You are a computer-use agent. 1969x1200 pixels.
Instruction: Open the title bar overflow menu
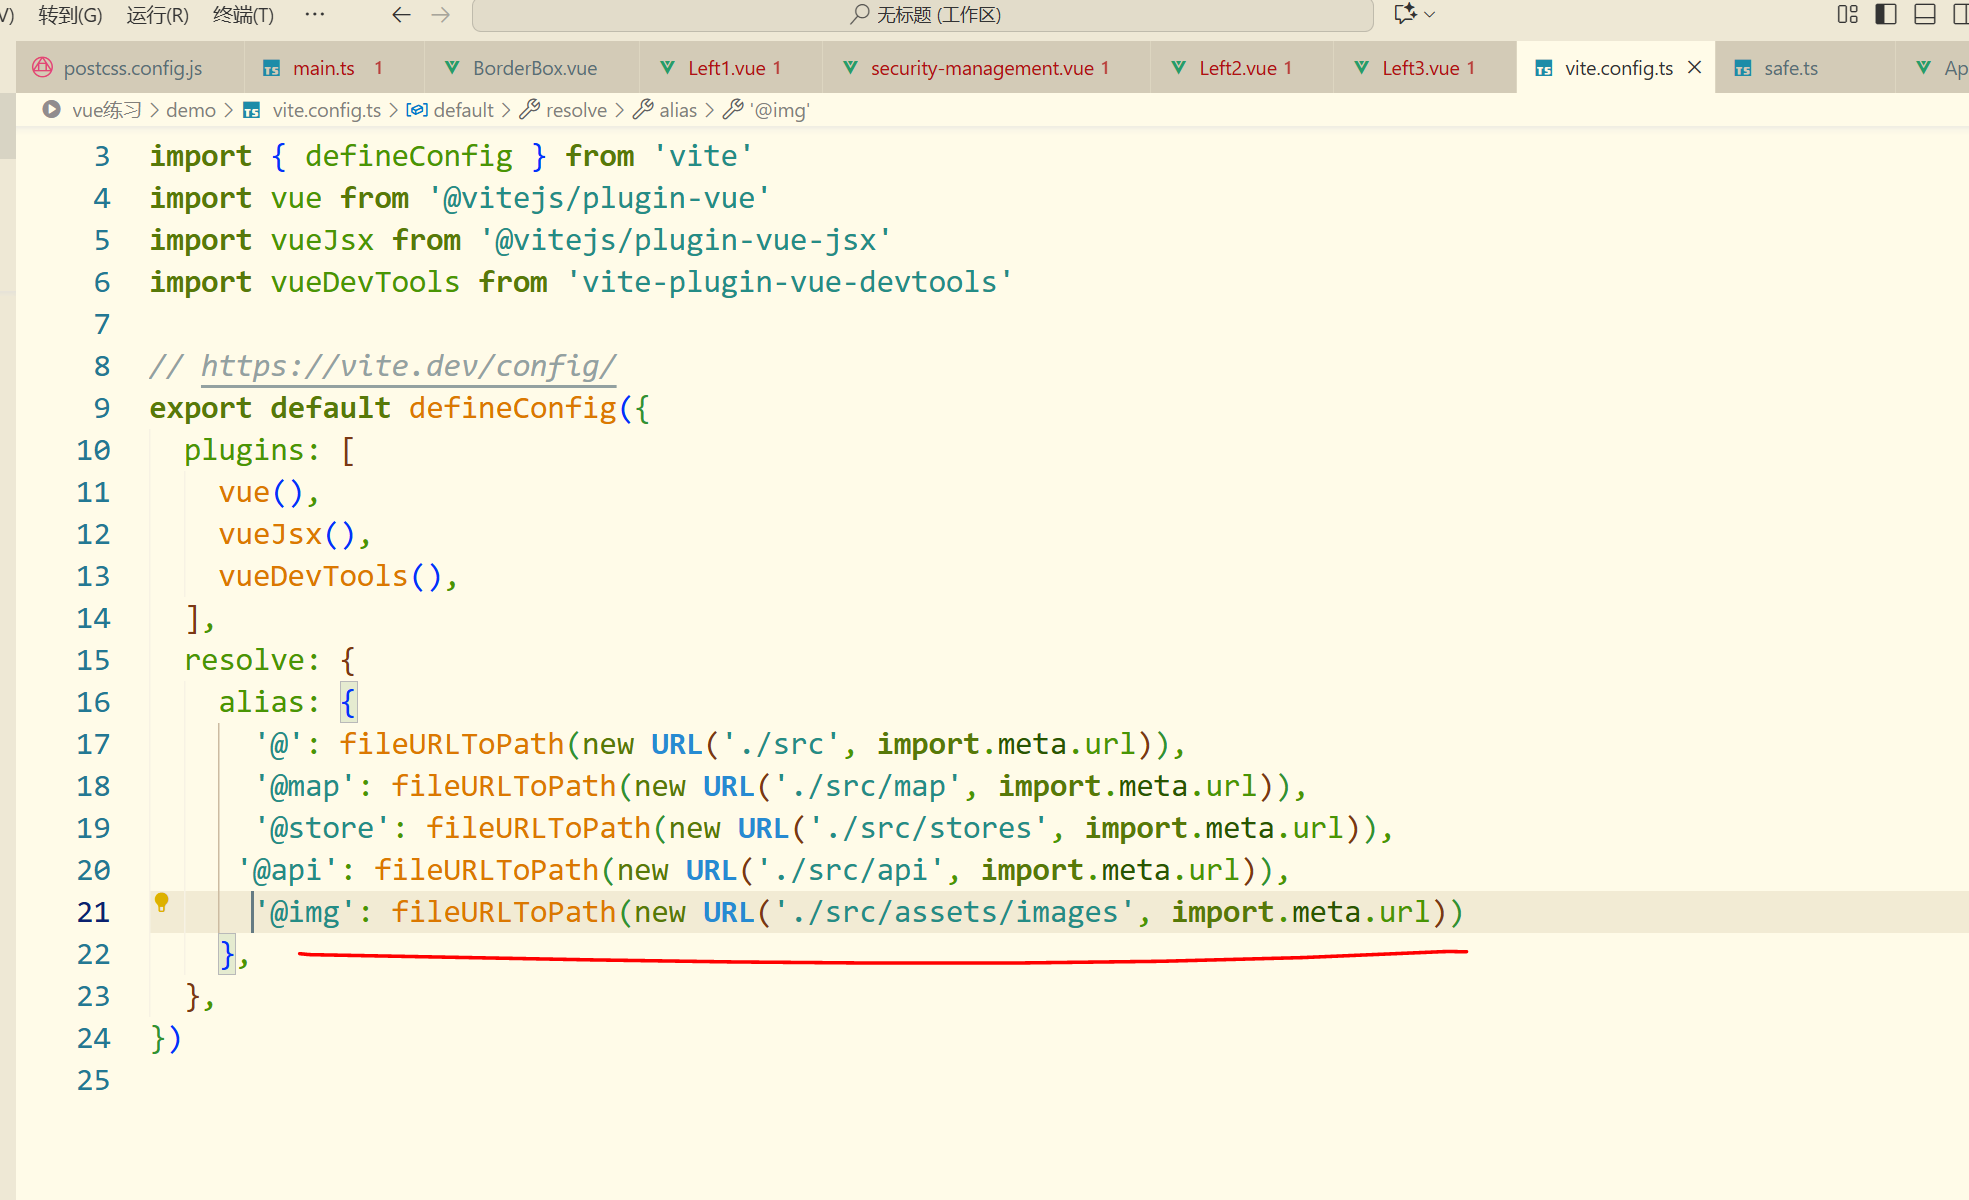(x=314, y=14)
